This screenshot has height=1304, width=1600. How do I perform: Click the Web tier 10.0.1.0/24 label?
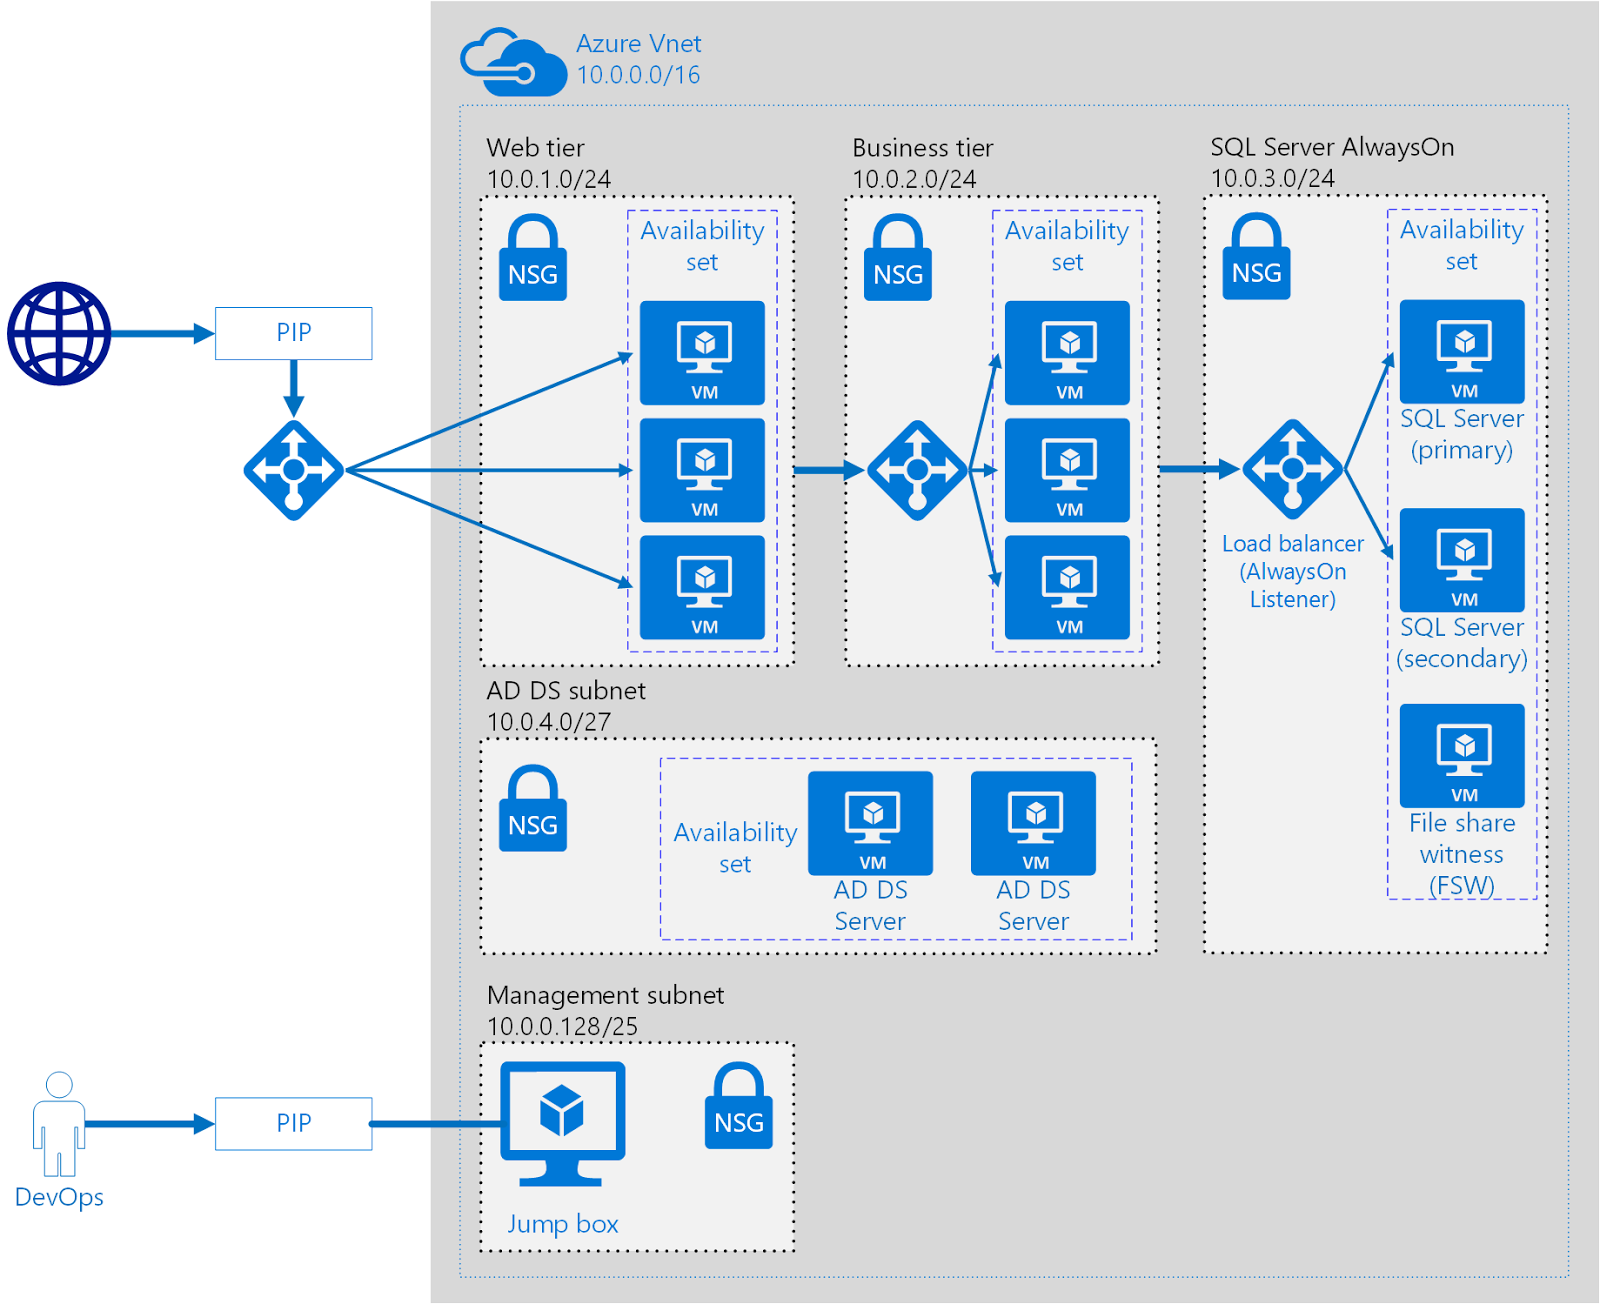click(x=548, y=163)
